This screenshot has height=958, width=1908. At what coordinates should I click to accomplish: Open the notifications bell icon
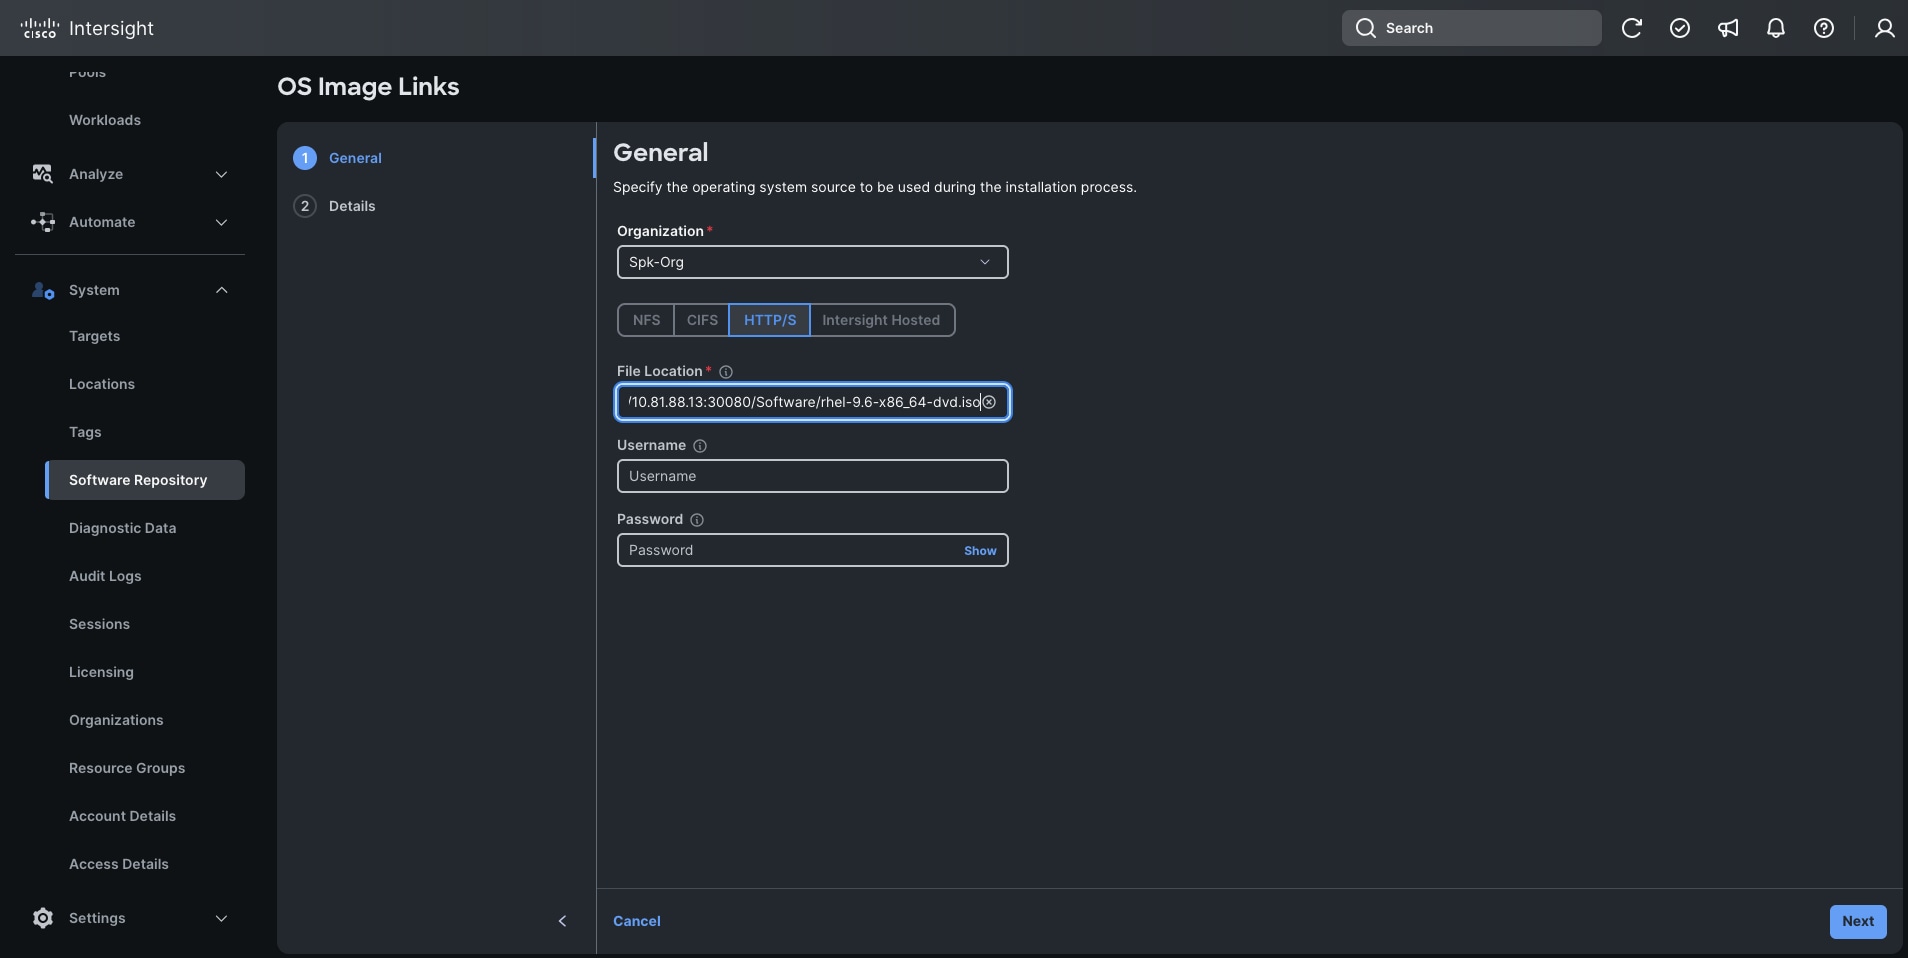[1777, 28]
